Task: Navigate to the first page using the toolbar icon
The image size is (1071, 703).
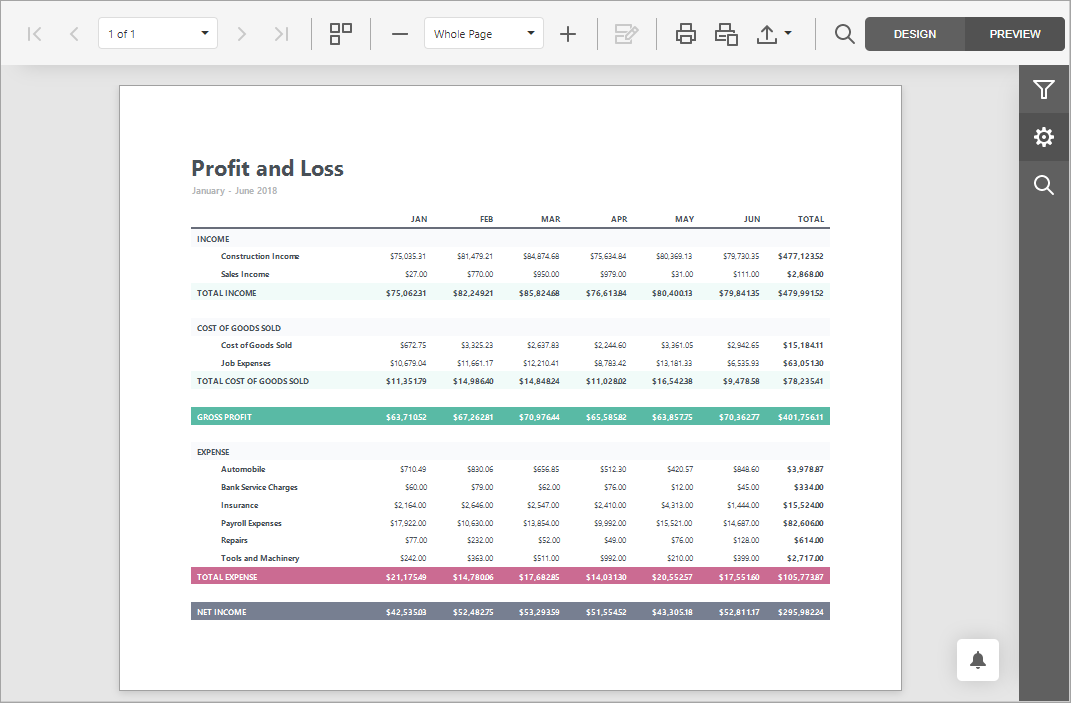Action: click(x=34, y=33)
